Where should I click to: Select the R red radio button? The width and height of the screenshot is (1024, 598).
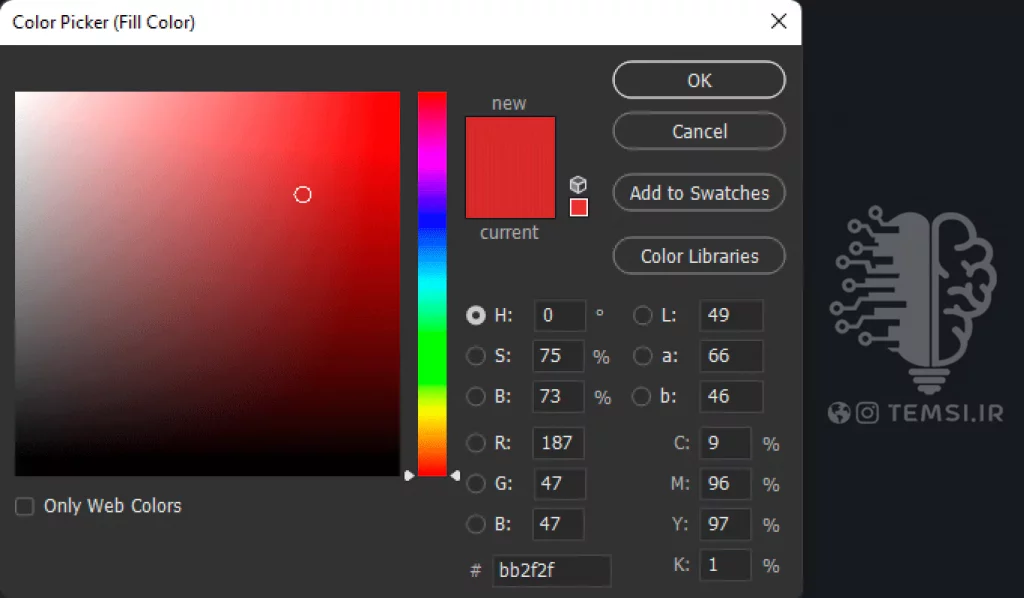476,443
